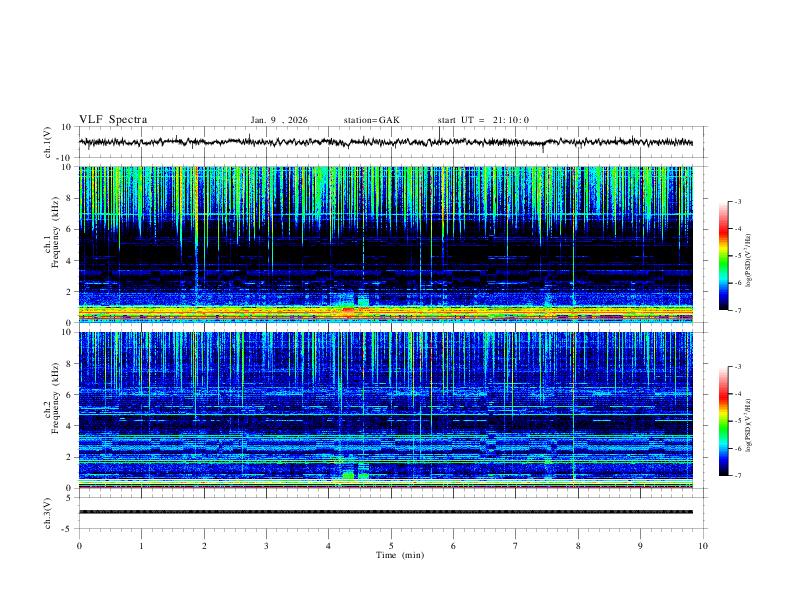Click the ch.1 log(PSD) colorbar label
This screenshot has width=792, height=612.
click(x=749, y=260)
